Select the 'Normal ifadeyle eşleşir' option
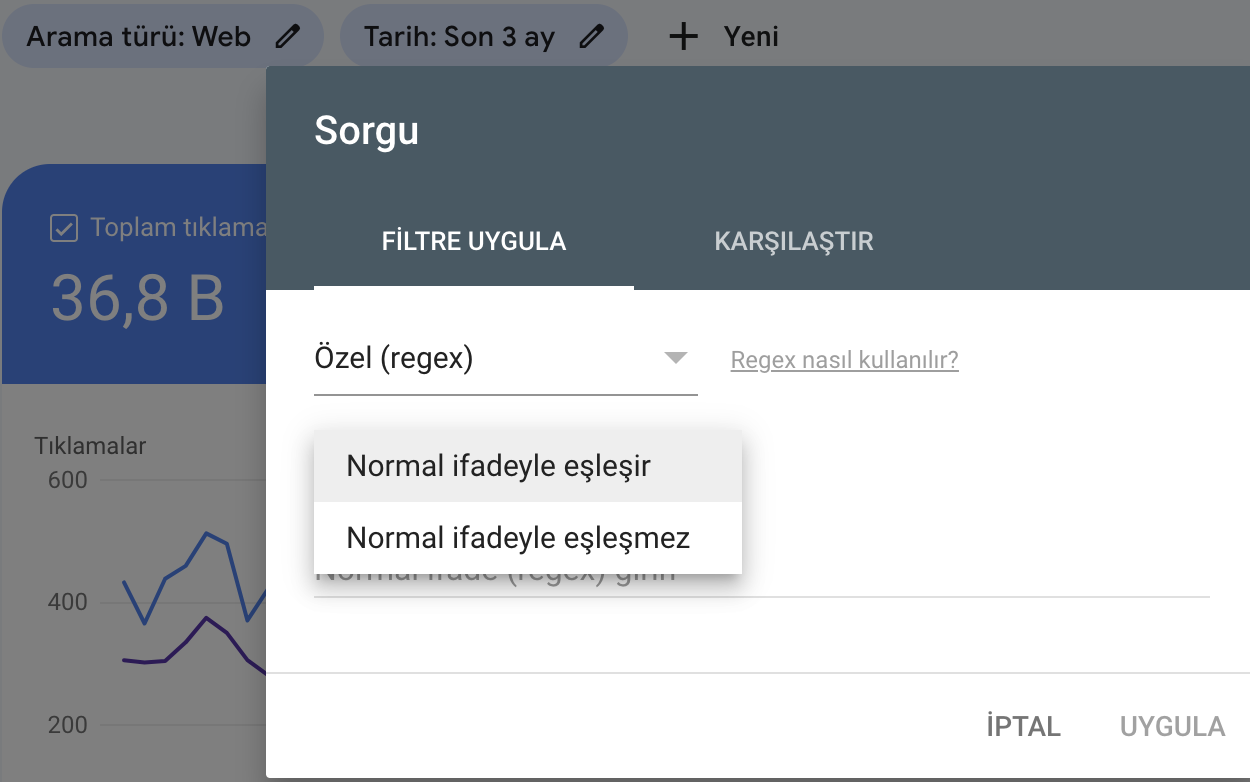The height and width of the screenshot is (782, 1250). [x=497, y=465]
